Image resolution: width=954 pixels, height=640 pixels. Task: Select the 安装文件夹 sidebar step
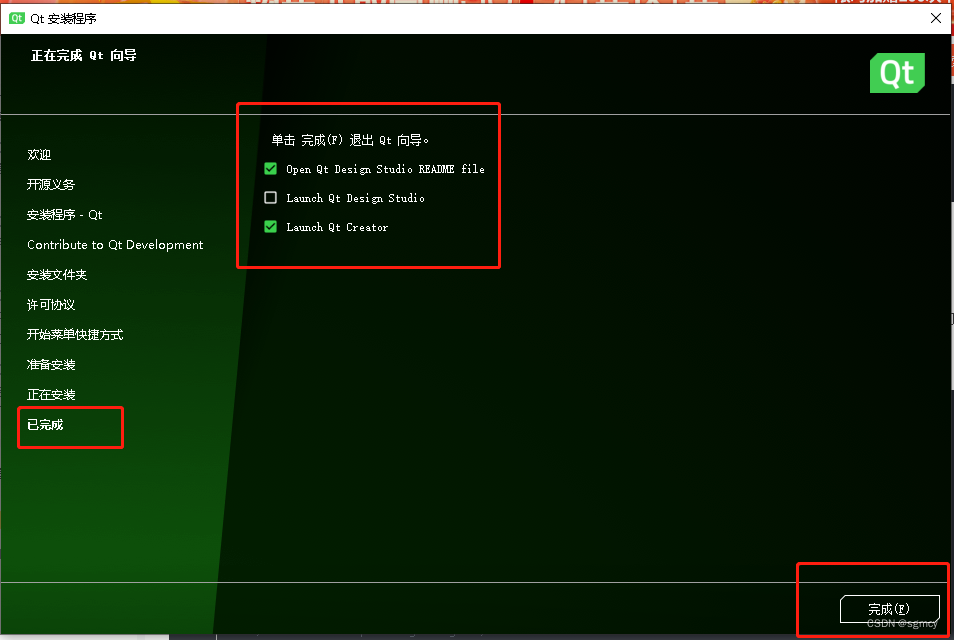57,275
